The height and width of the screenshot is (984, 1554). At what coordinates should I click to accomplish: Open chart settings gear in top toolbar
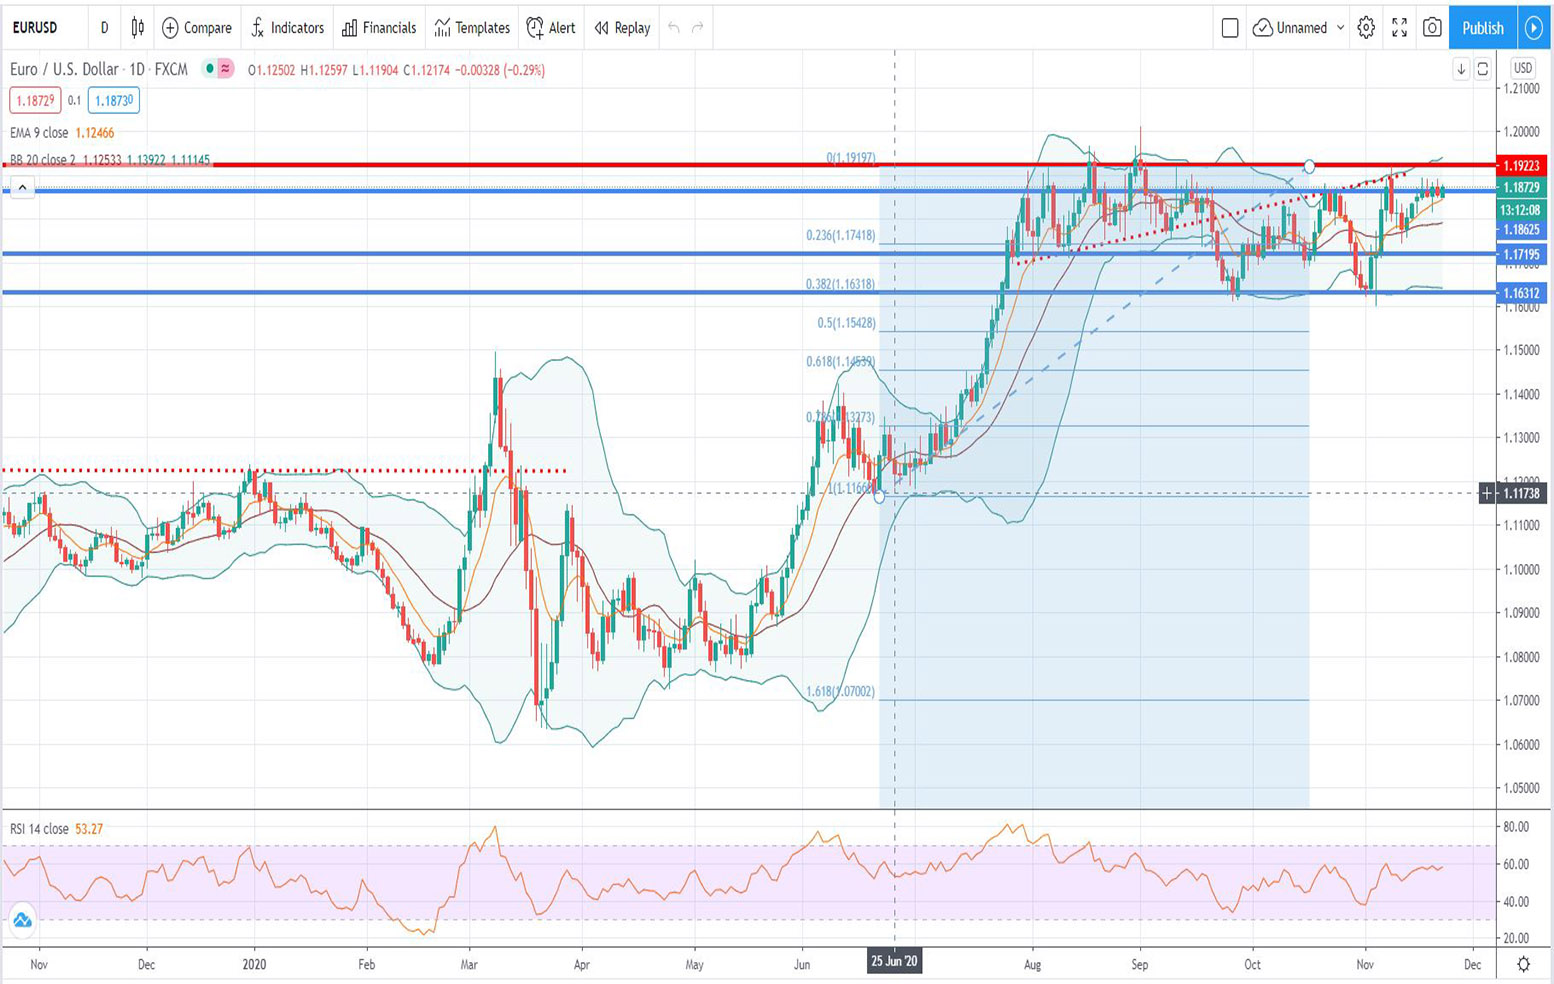[x=1366, y=28]
